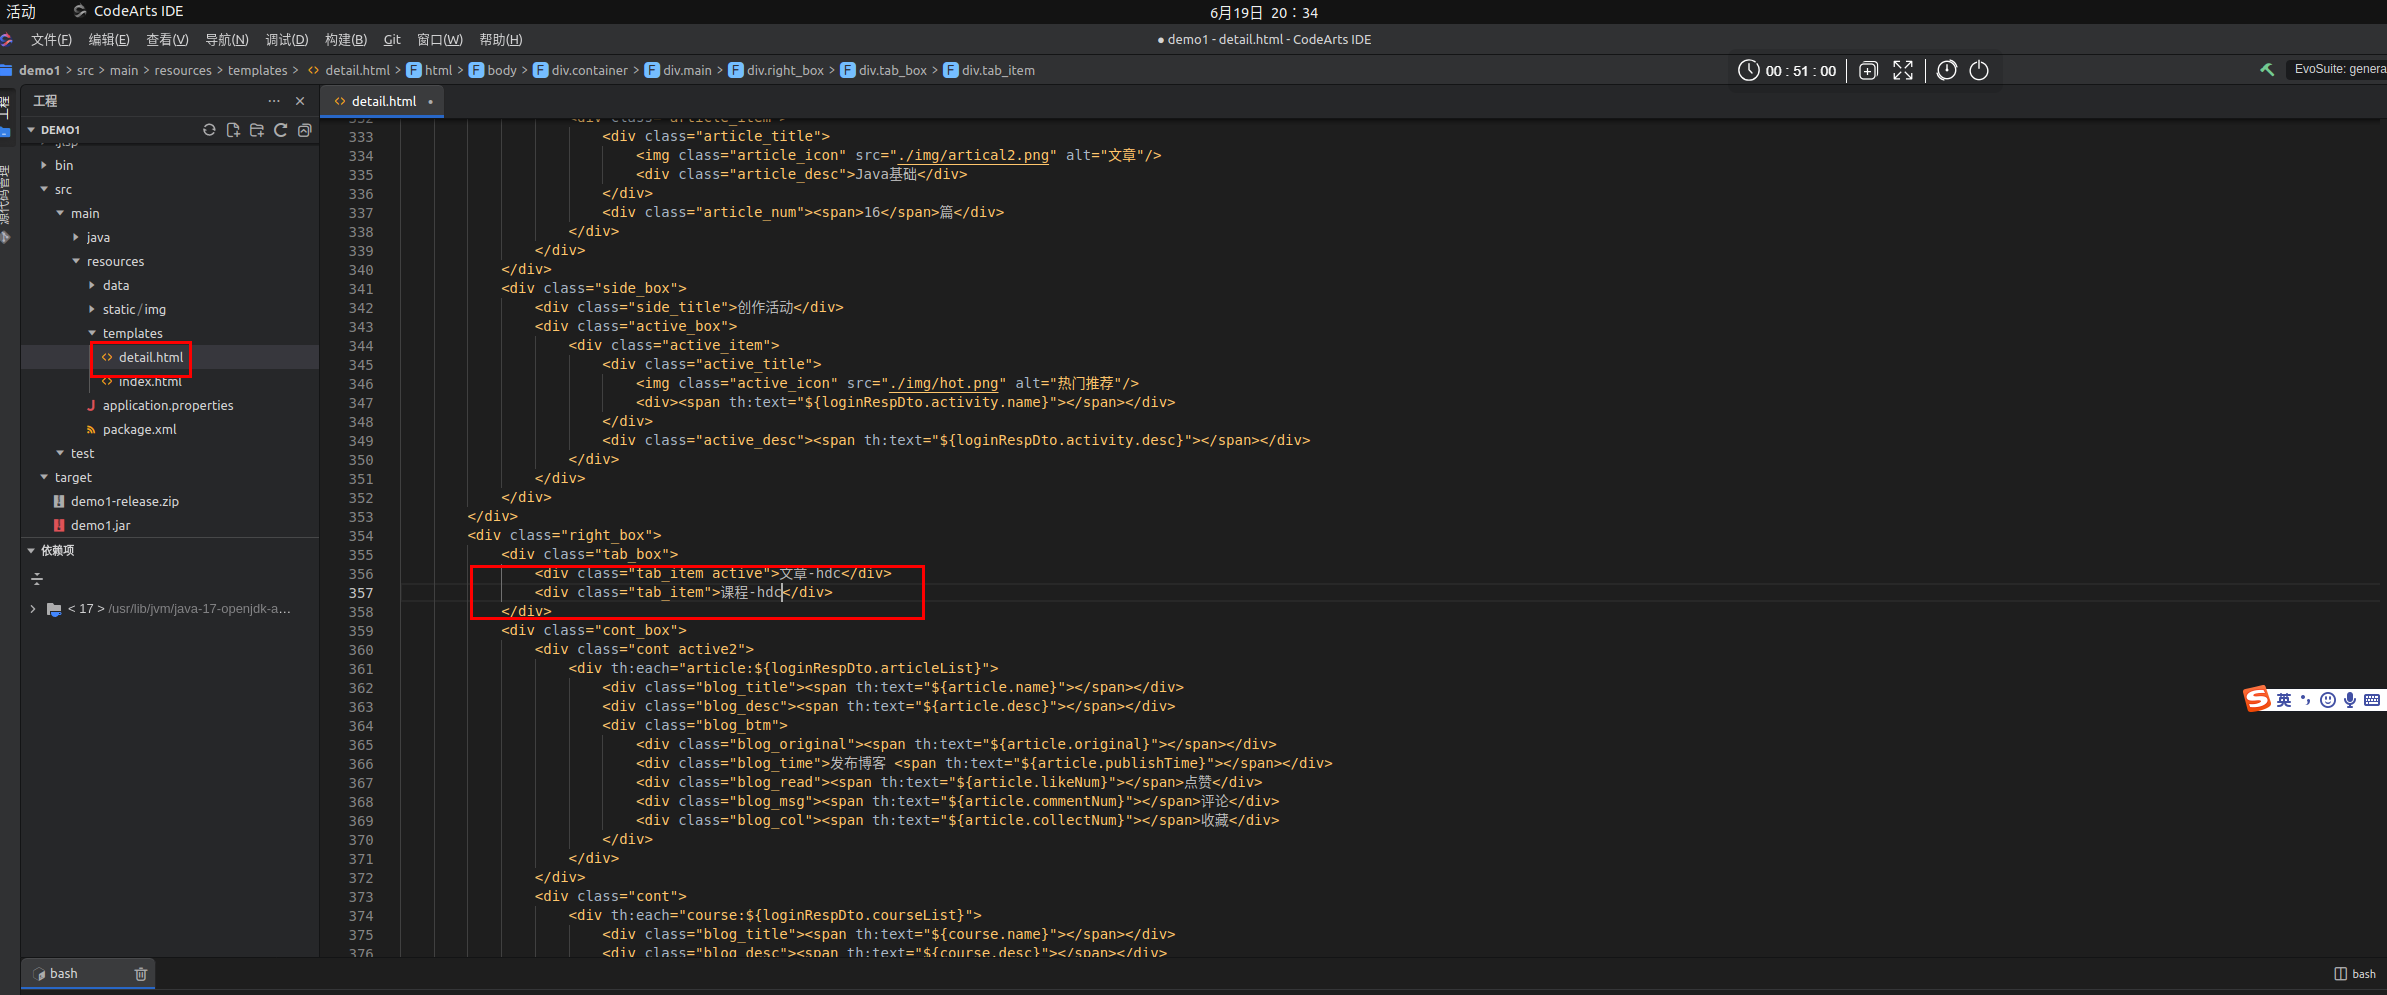
Task: Click the fullscreen expand arrows icon
Action: pos(1903,70)
